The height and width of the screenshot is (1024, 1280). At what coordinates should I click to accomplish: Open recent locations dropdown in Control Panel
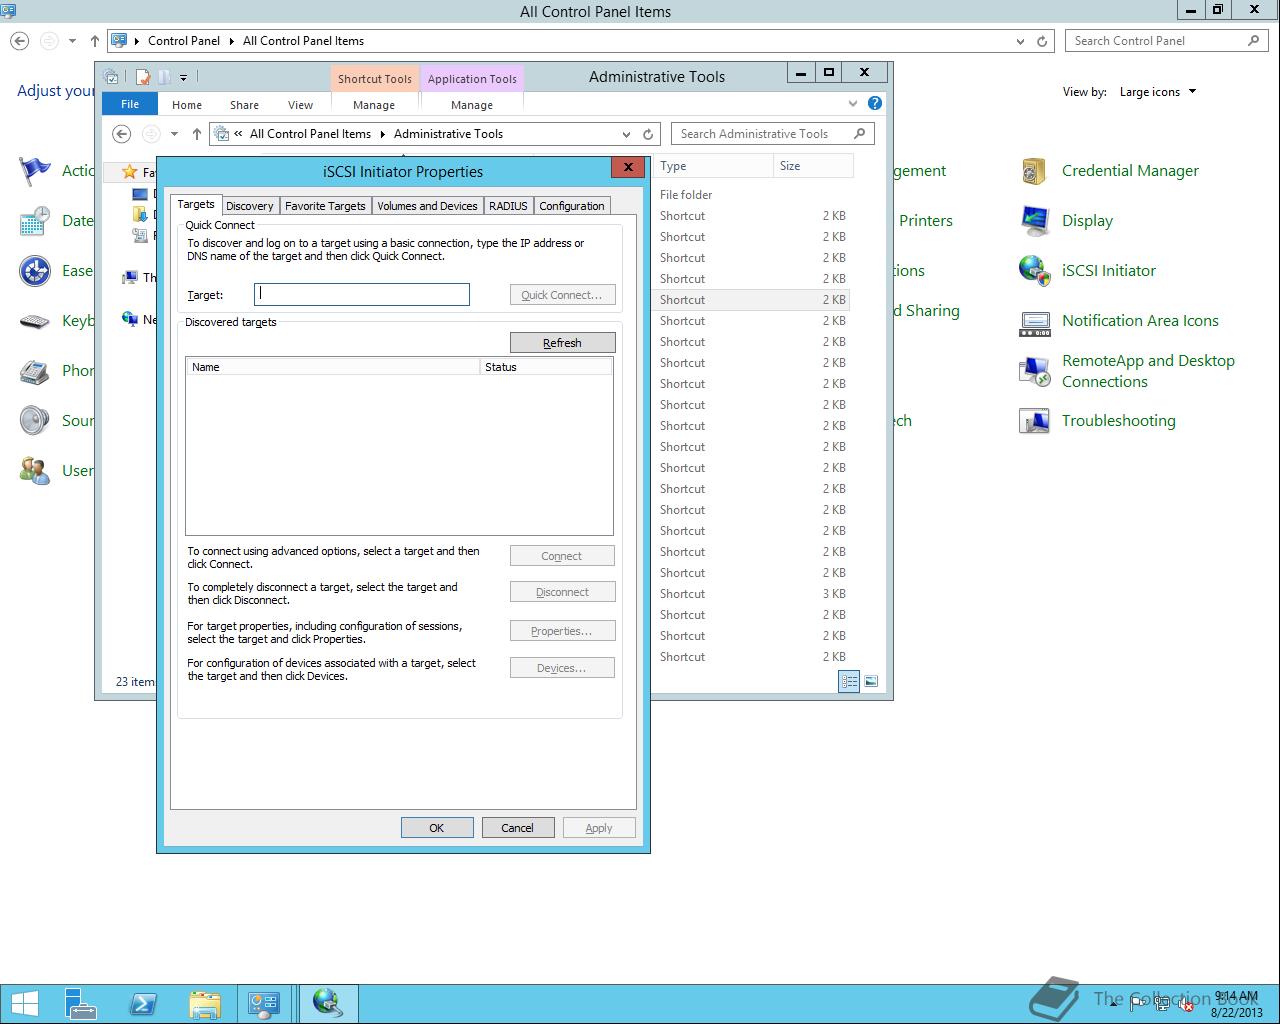click(x=72, y=41)
